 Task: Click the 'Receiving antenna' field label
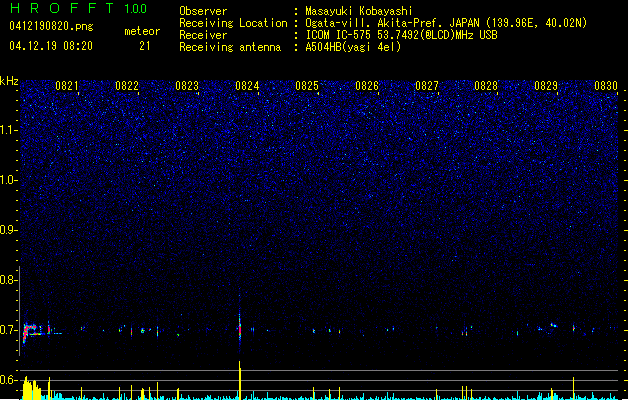[x=230, y=47]
